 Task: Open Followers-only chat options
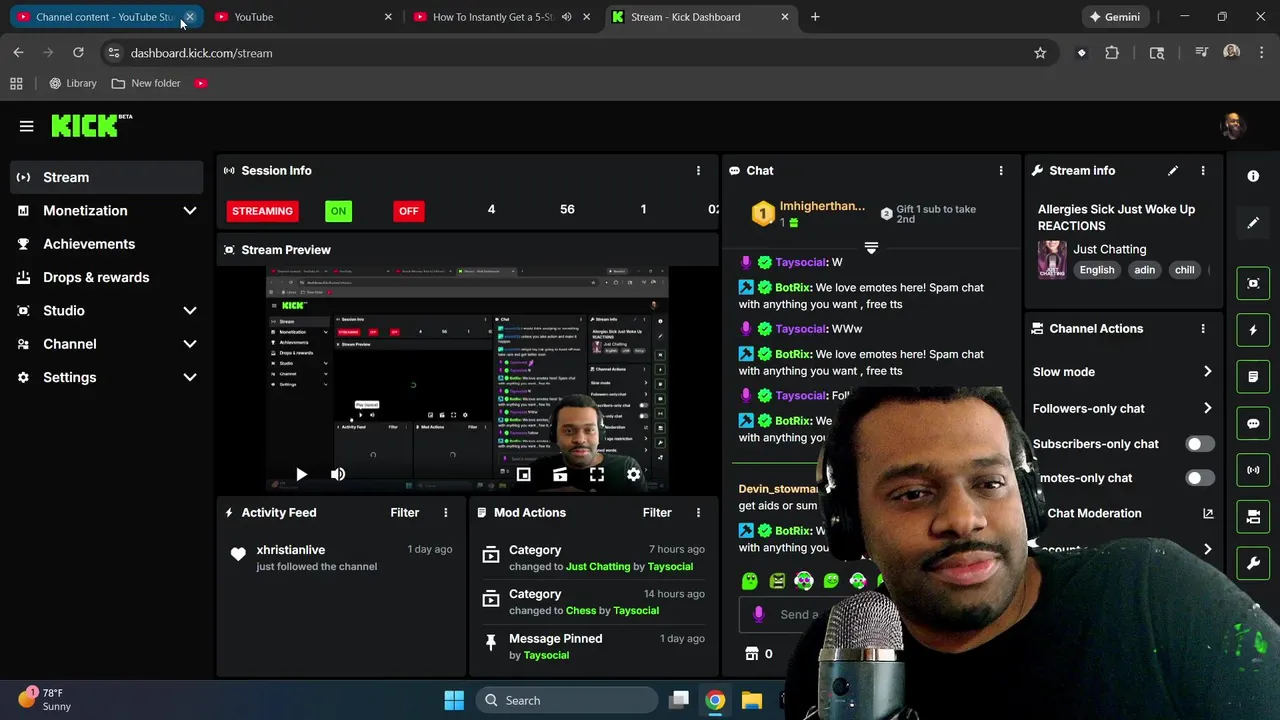pos(1122,409)
